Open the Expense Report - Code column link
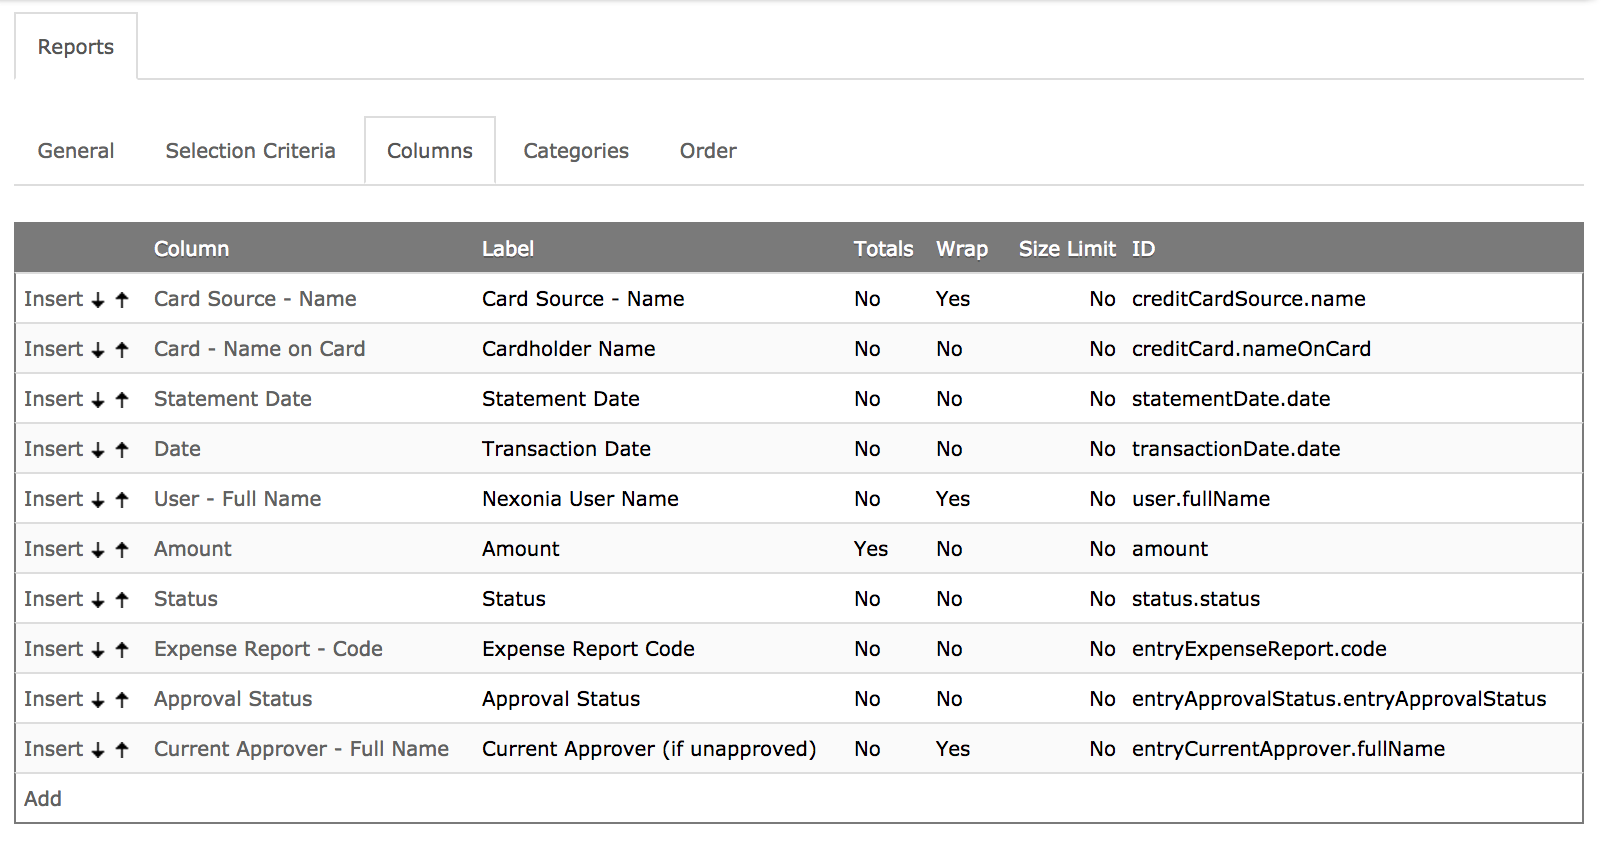The height and width of the screenshot is (854, 1602). pos(268,649)
